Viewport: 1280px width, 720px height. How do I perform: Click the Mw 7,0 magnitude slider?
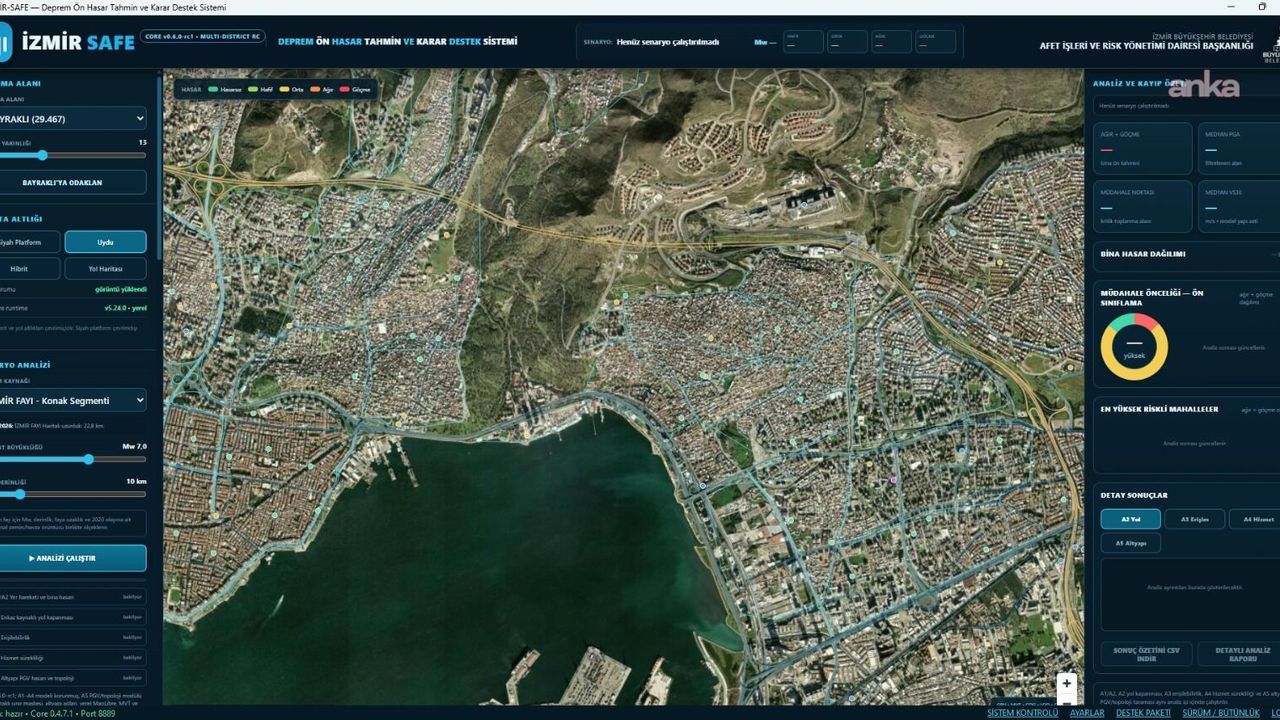coord(72,459)
